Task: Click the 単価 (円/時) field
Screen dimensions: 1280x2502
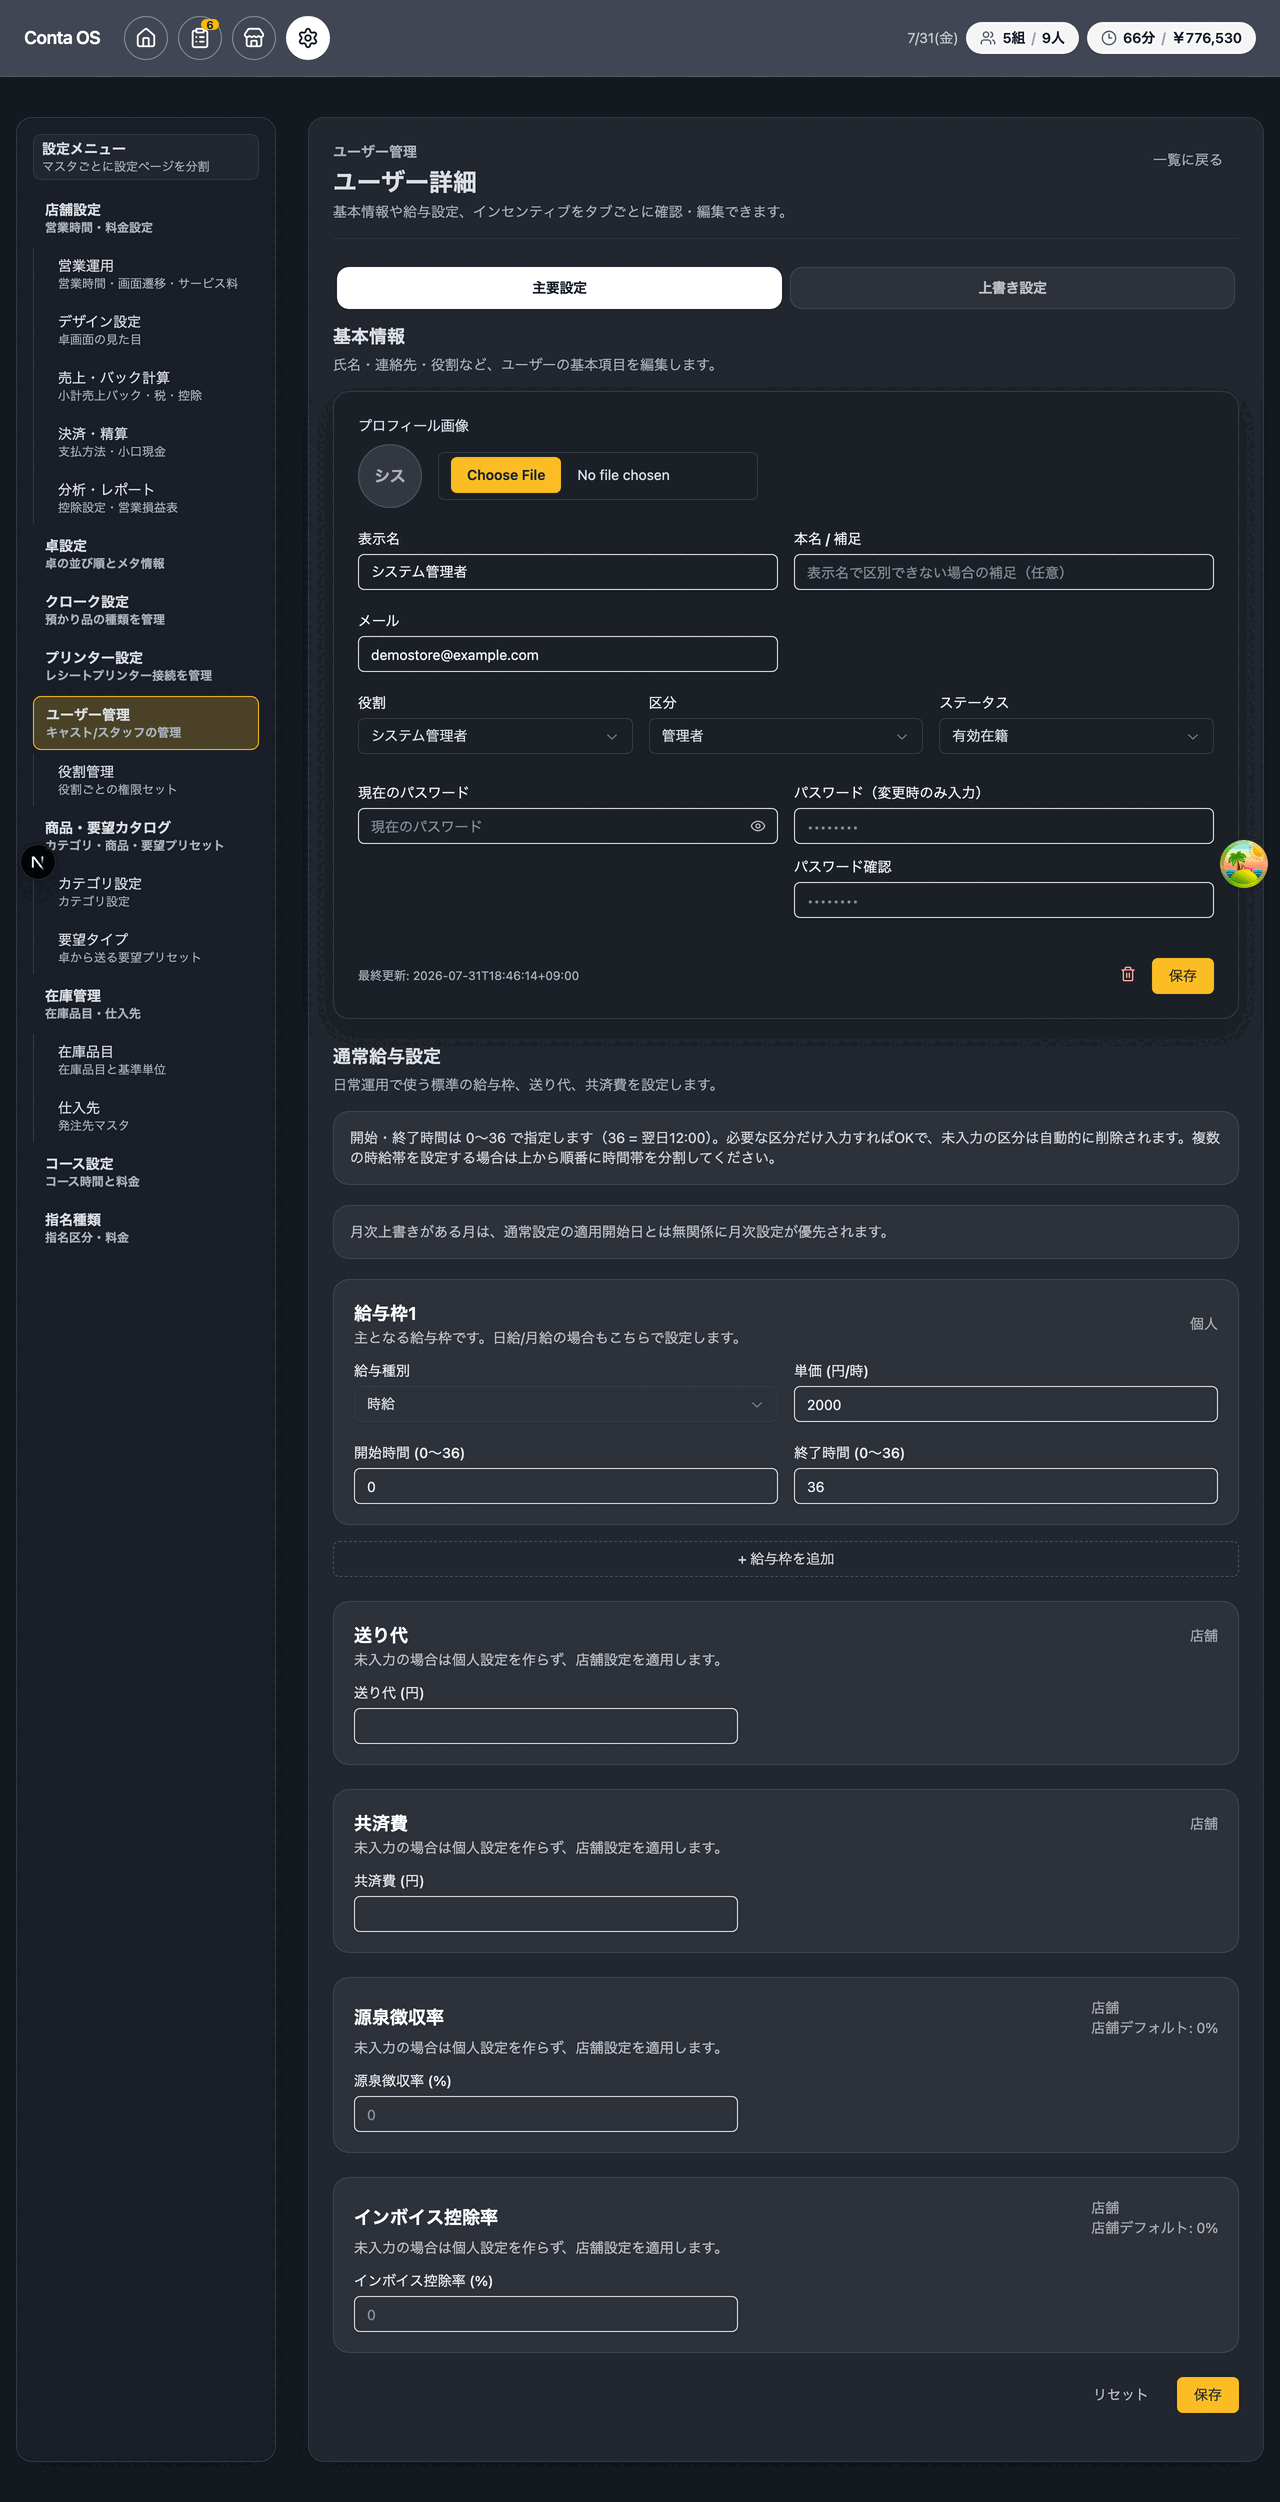Action: tap(1006, 1404)
